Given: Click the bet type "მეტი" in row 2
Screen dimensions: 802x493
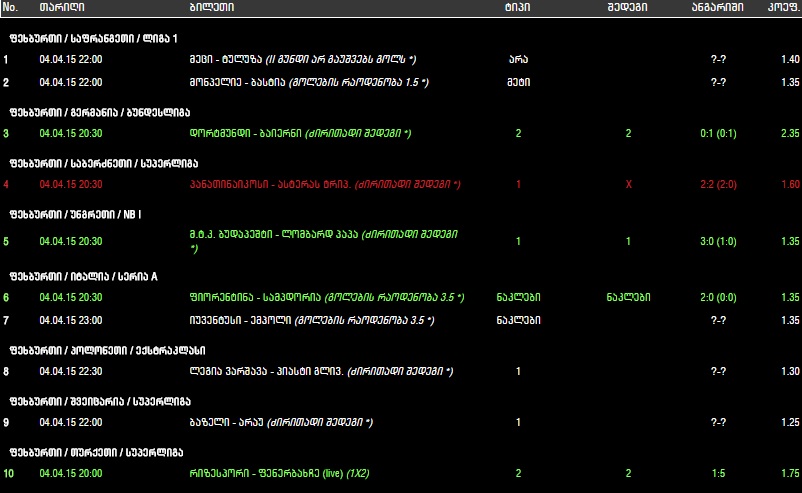Looking at the screenshot, I should pyautogui.click(x=518, y=82).
